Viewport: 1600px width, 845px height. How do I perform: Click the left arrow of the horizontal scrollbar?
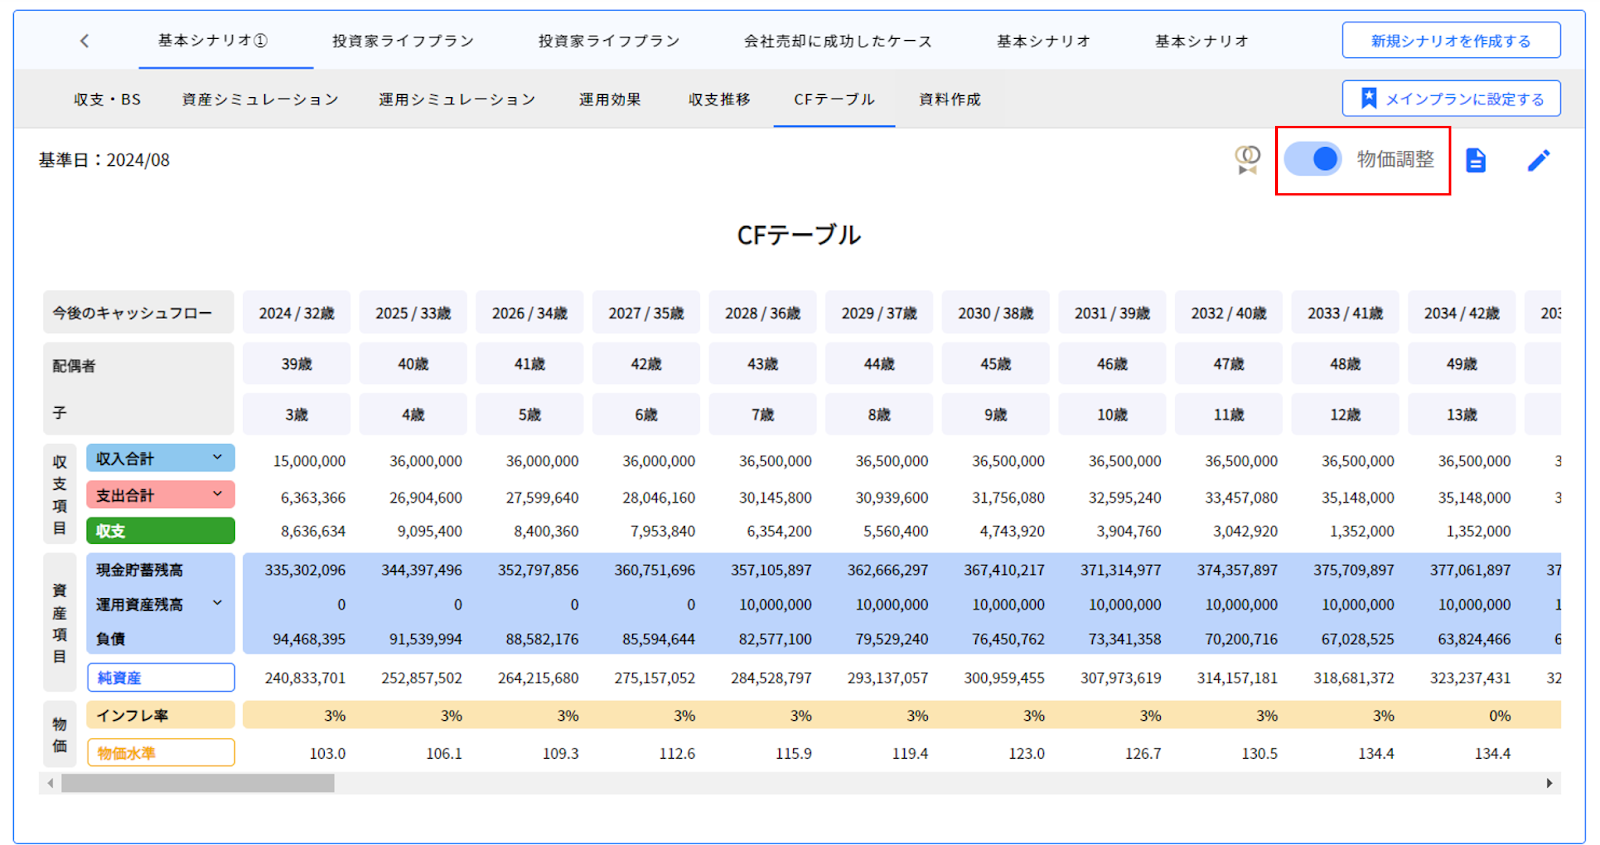(50, 783)
